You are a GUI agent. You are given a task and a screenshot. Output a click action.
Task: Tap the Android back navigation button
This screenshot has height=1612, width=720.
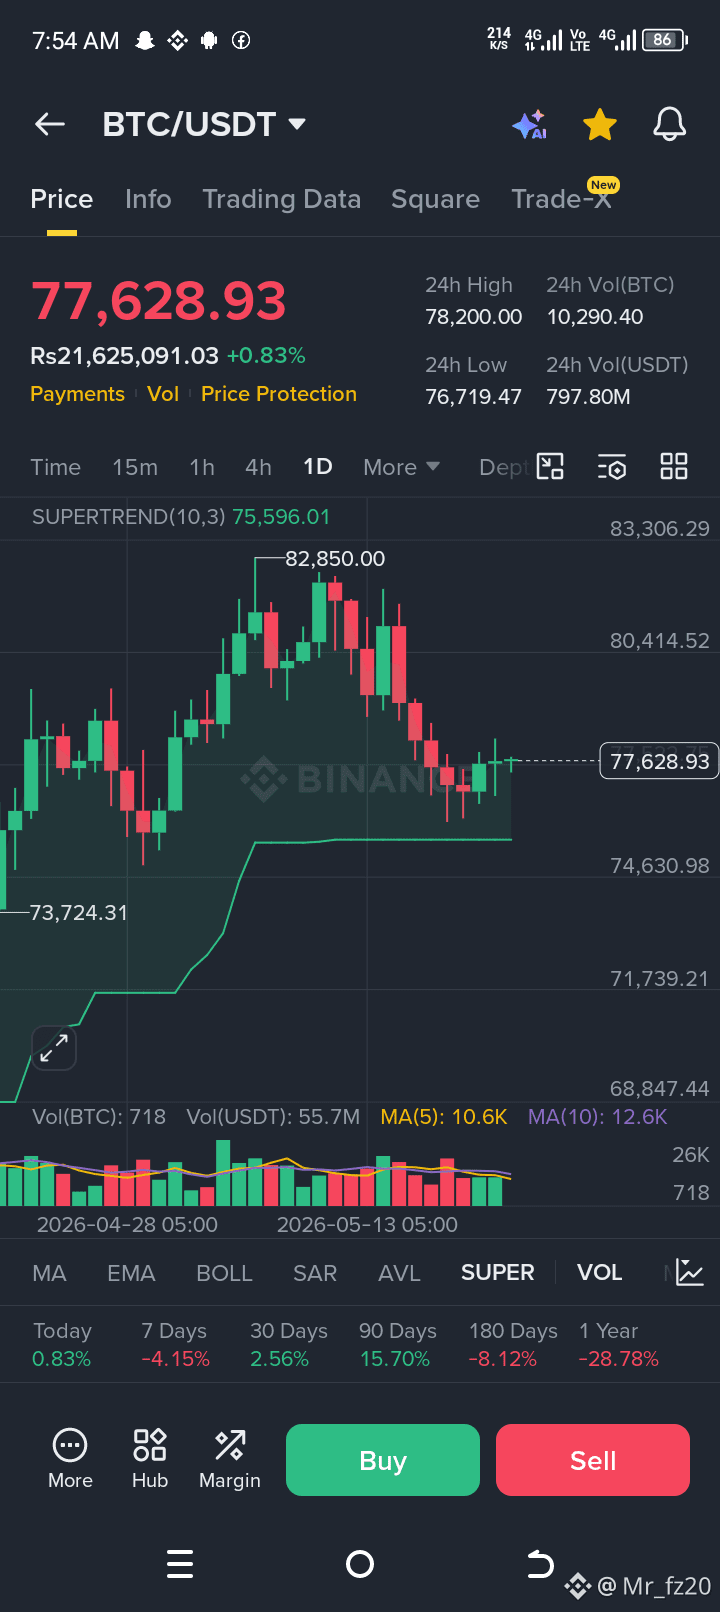[x=540, y=1563]
